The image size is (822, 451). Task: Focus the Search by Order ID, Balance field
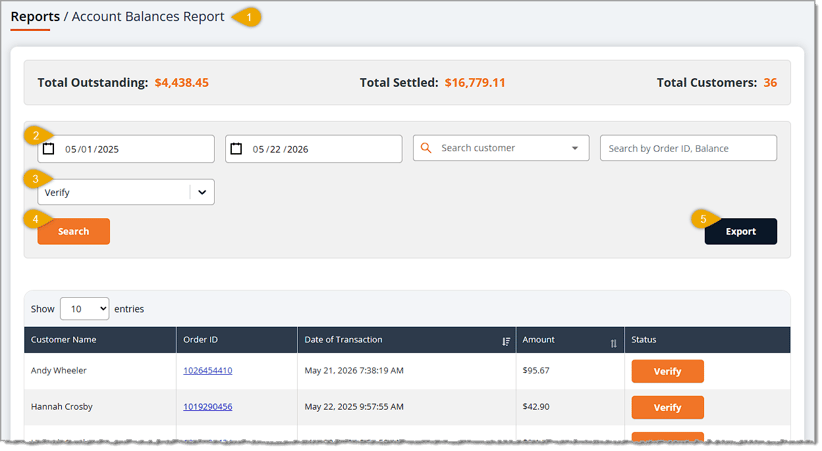(x=688, y=148)
